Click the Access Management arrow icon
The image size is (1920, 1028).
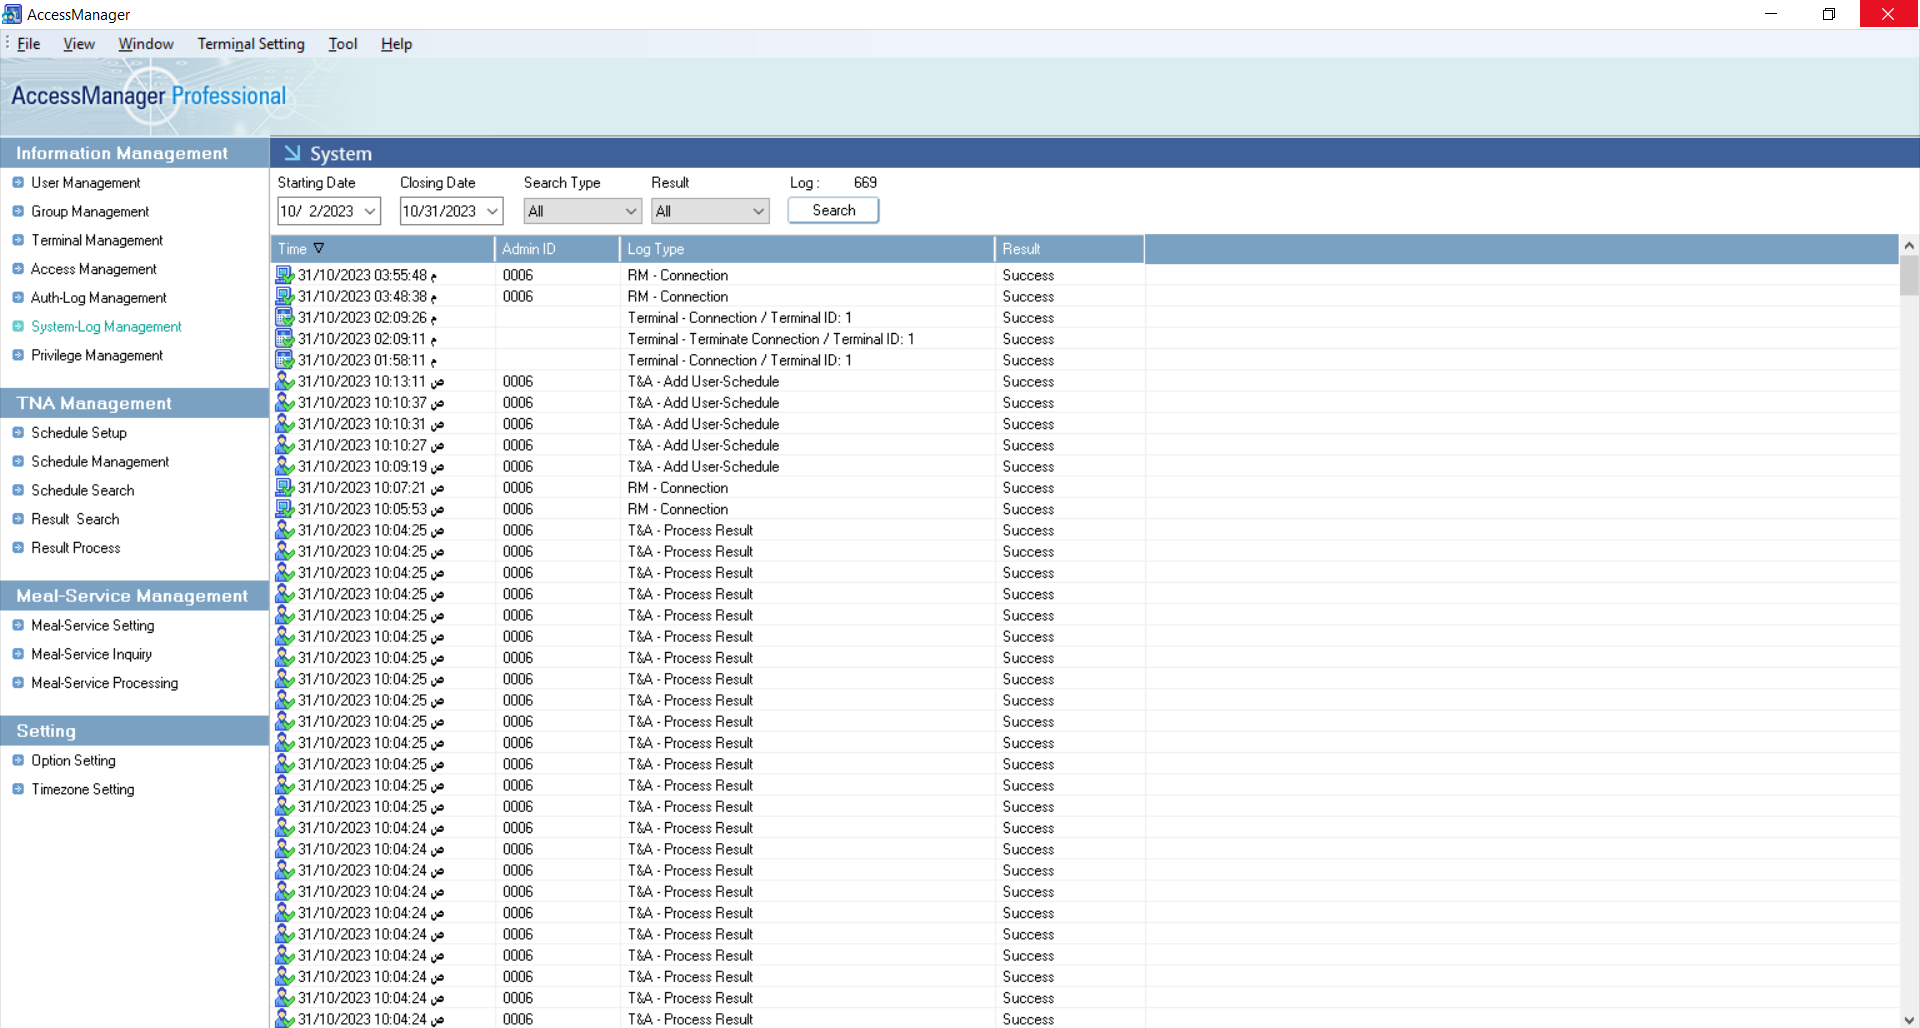[x=17, y=269]
